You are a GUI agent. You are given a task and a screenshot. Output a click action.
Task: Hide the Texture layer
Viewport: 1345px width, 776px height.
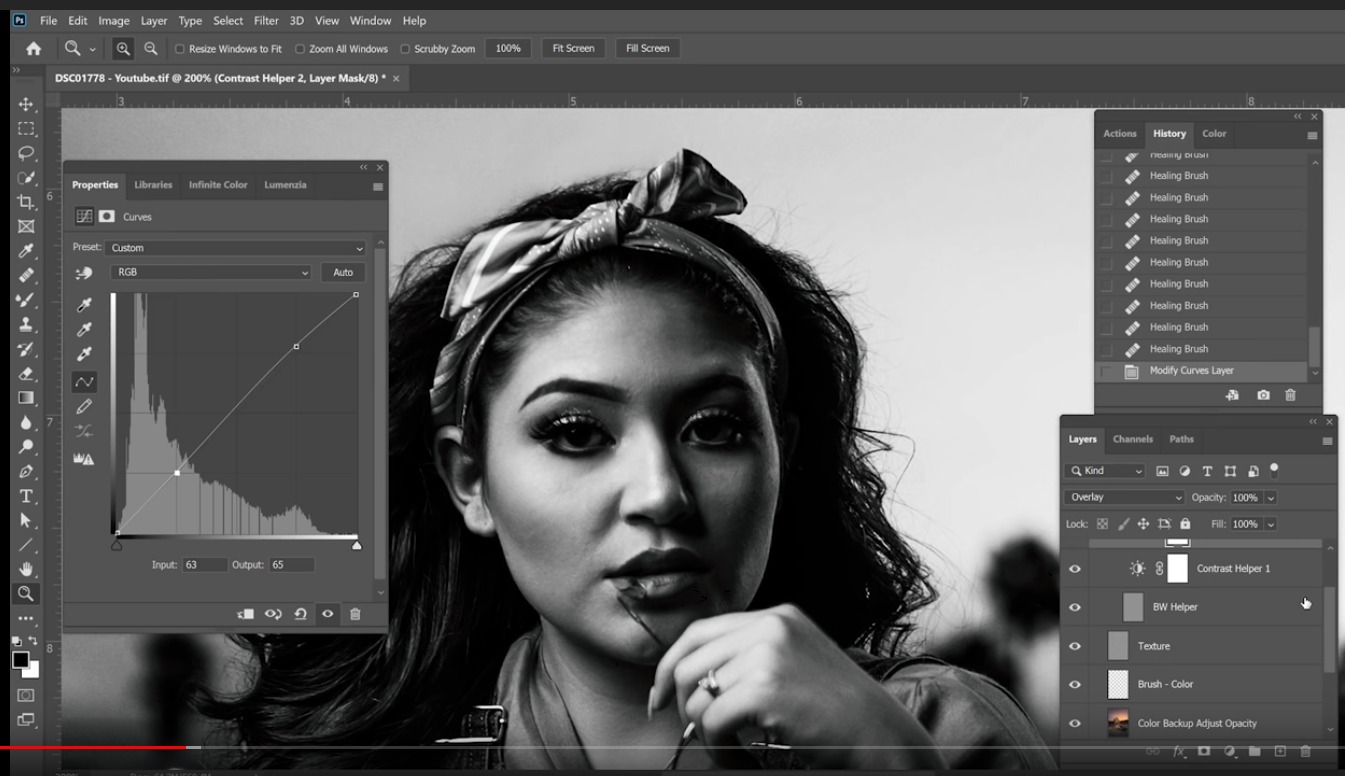(1075, 646)
